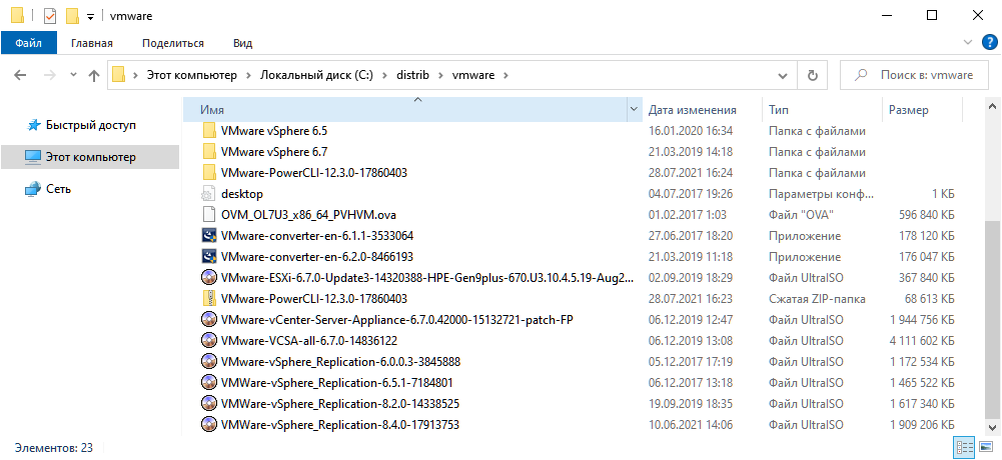This screenshot has height=460, width=1002.
Task: Open the Главная ribbon tab
Action: click(x=92, y=43)
